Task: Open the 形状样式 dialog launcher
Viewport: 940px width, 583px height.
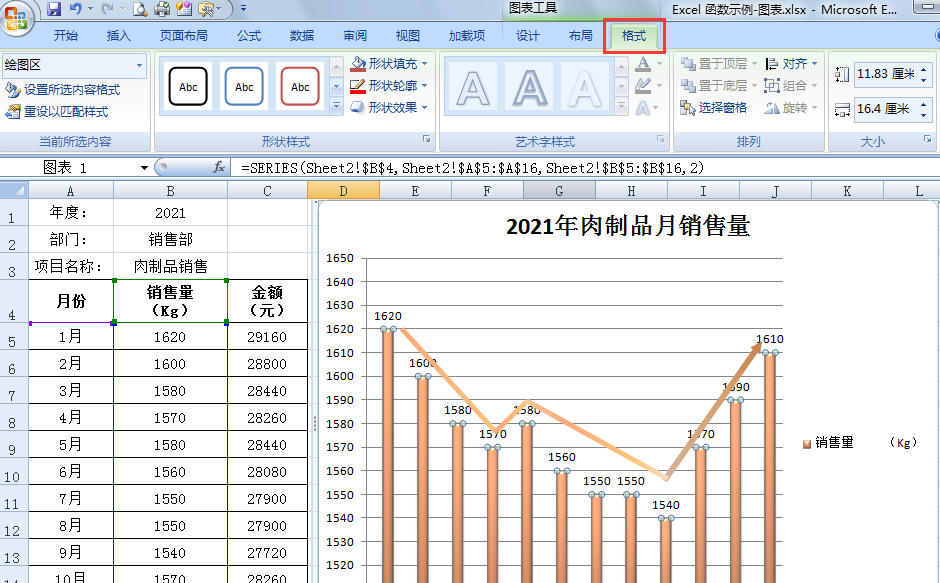Action: [426, 139]
